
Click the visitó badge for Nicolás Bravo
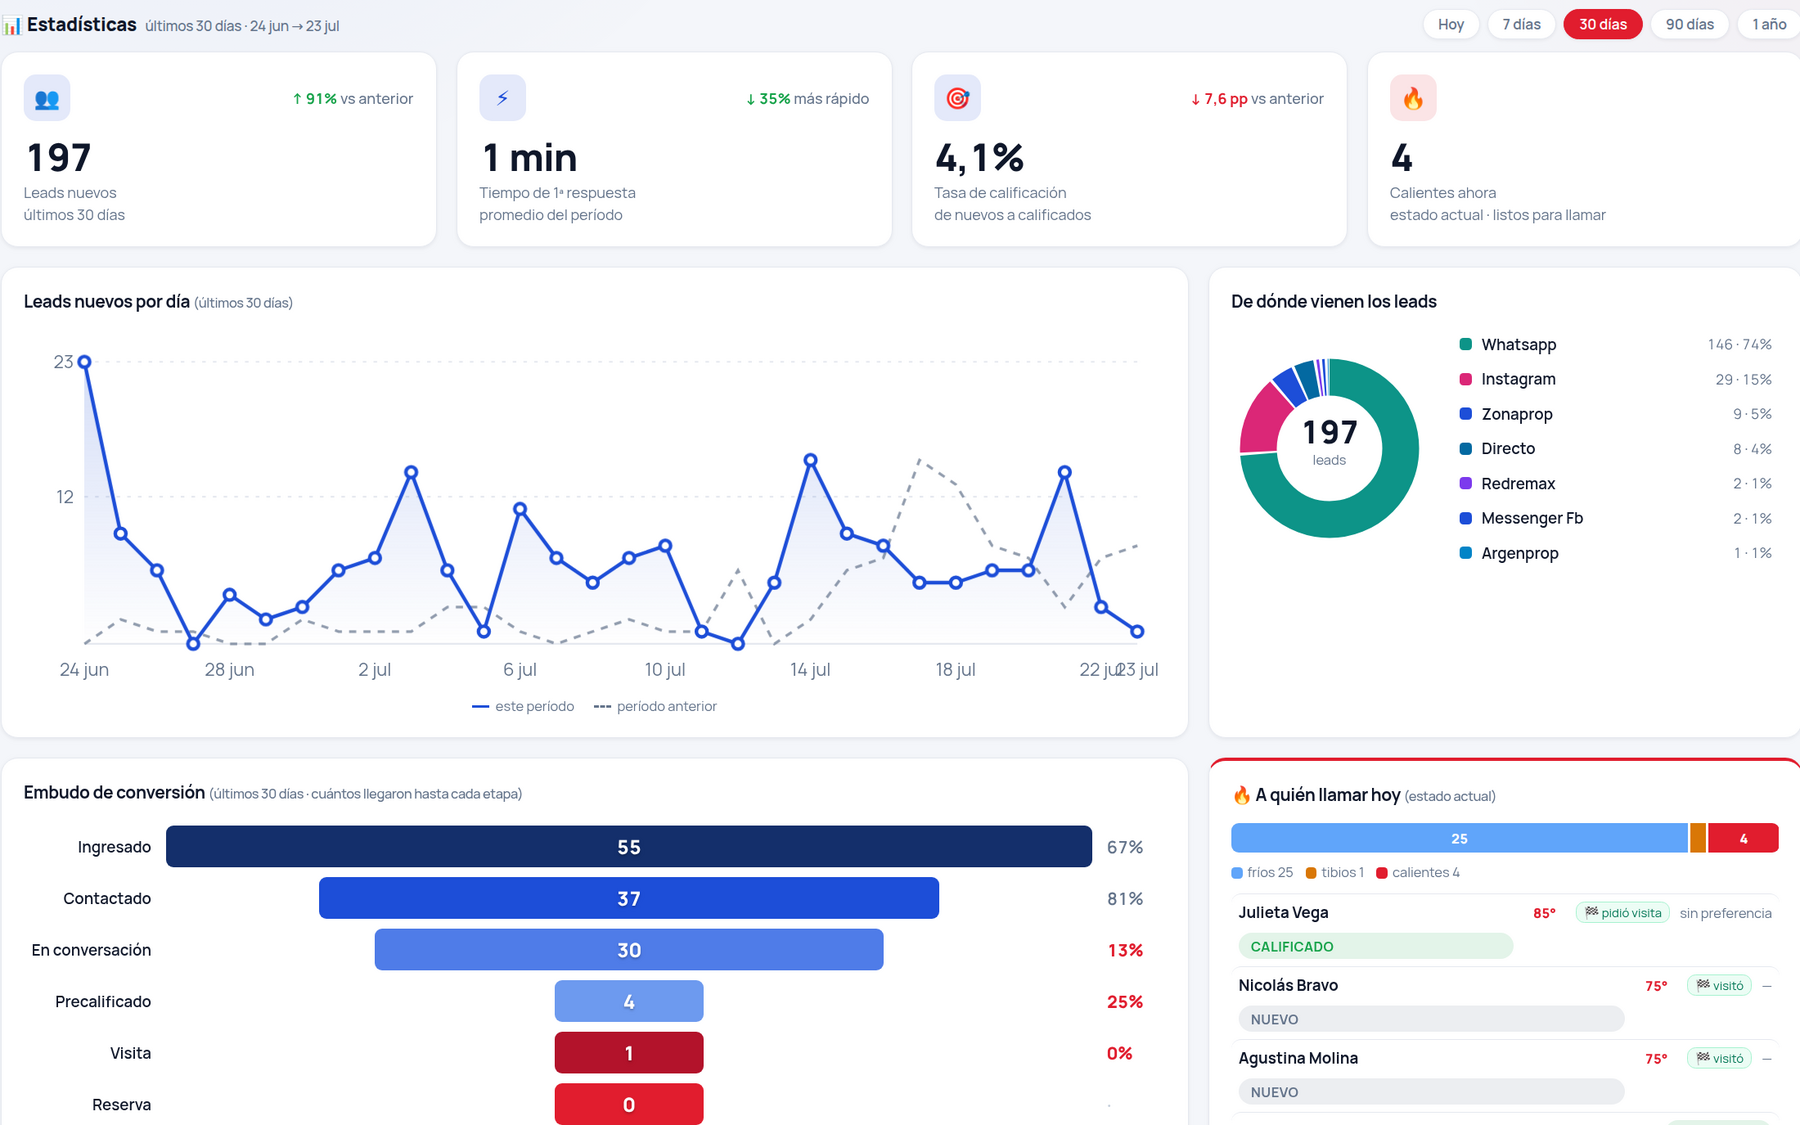click(1720, 986)
